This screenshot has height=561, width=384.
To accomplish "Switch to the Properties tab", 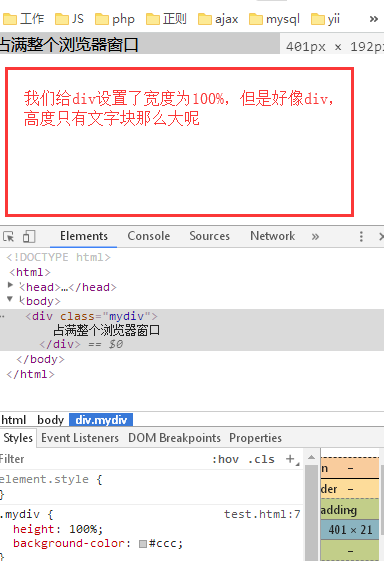I will pos(256,438).
